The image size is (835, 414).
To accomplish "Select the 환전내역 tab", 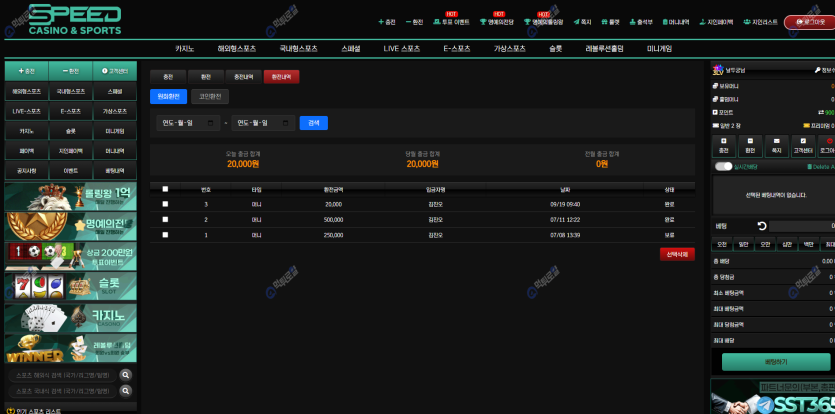I will click(281, 76).
